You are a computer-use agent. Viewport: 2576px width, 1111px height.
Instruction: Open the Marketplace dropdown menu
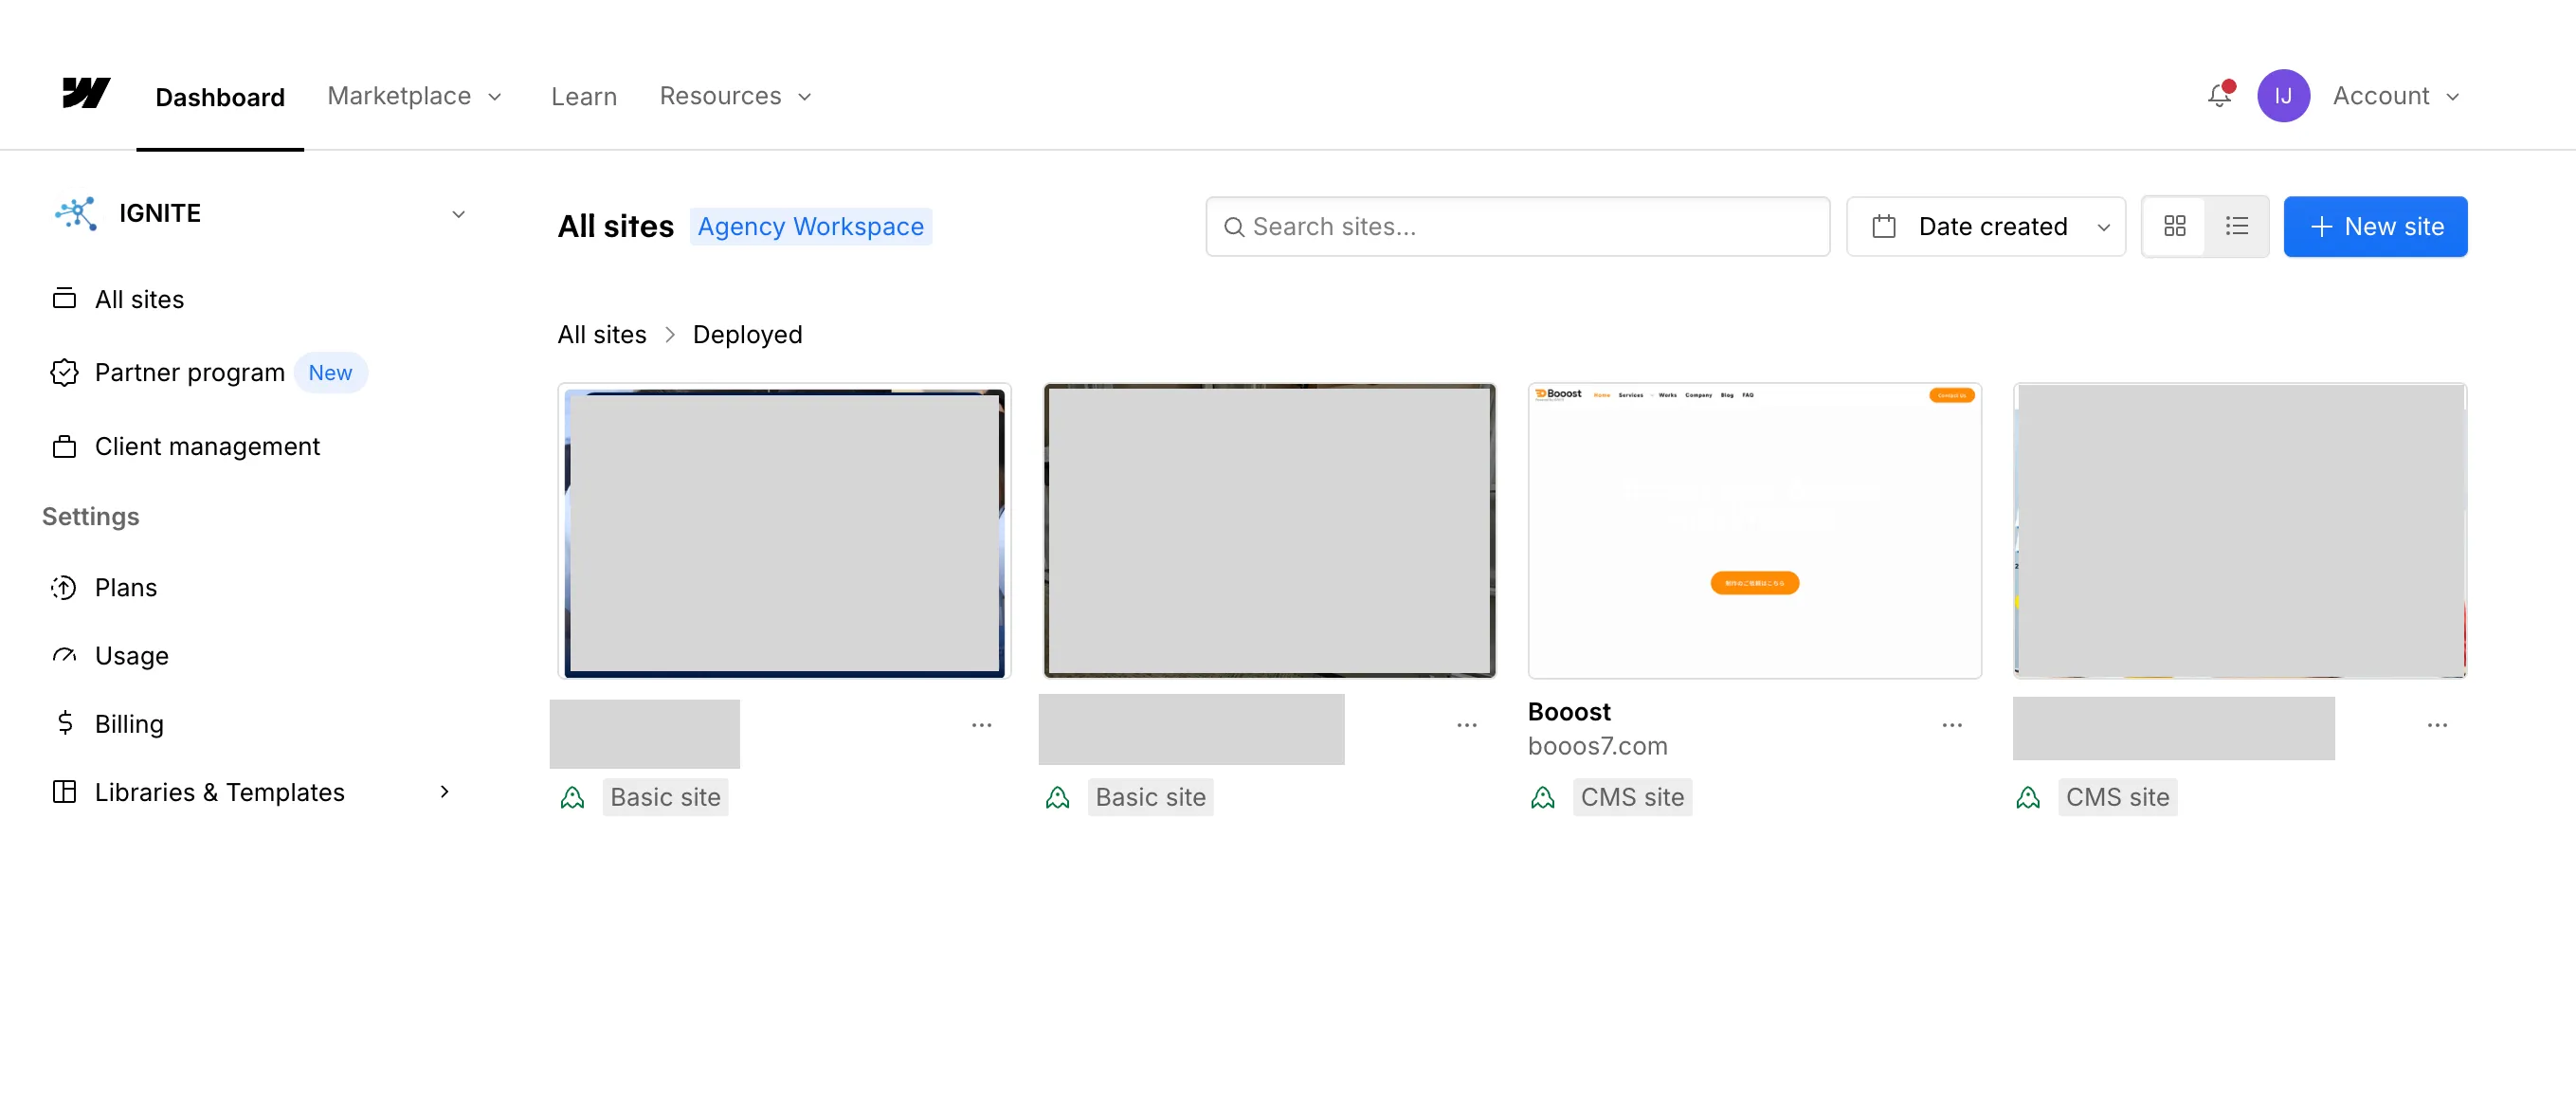pyautogui.click(x=414, y=96)
